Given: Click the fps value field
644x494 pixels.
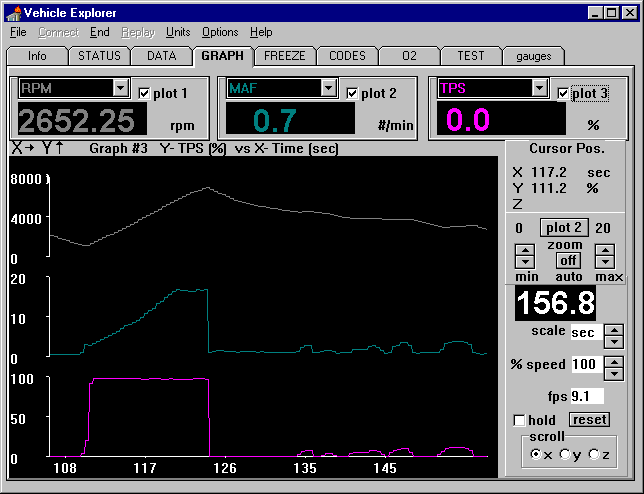Looking at the screenshot, I should (x=588, y=395).
